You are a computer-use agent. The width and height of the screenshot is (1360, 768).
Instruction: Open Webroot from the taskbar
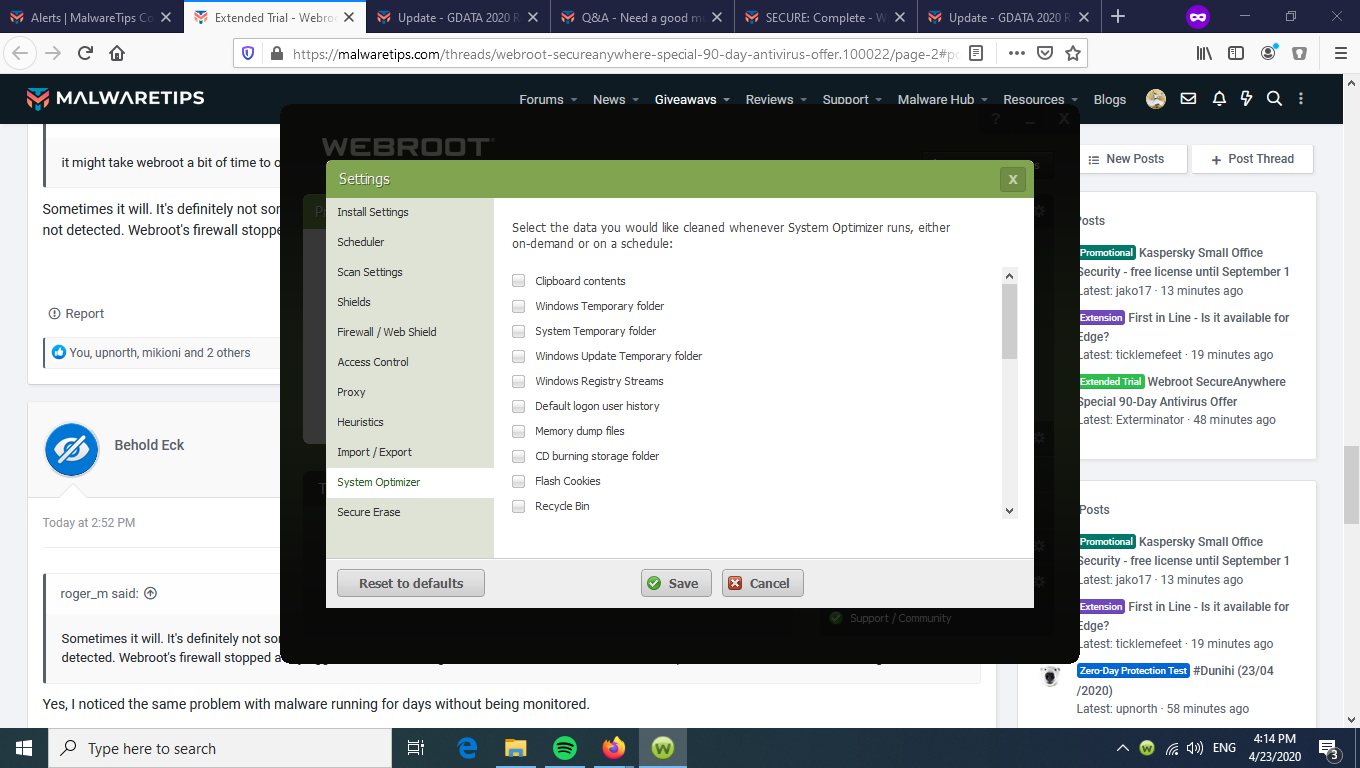pyautogui.click(x=662, y=748)
